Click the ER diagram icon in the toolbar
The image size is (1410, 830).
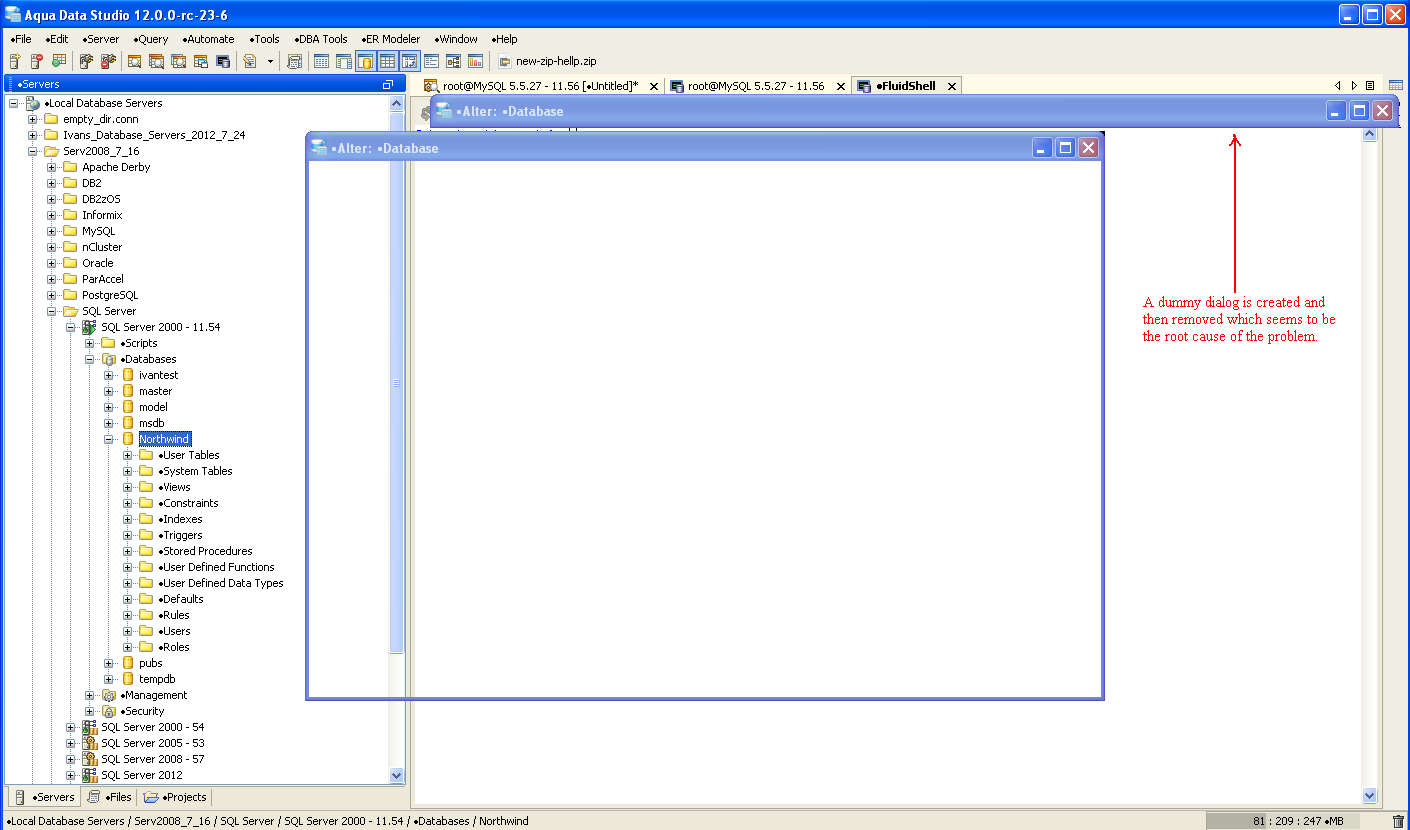453,61
